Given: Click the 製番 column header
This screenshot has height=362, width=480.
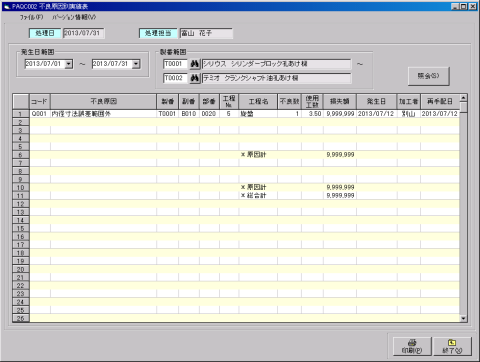Looking at the screenshot, I should click(167, 101).
